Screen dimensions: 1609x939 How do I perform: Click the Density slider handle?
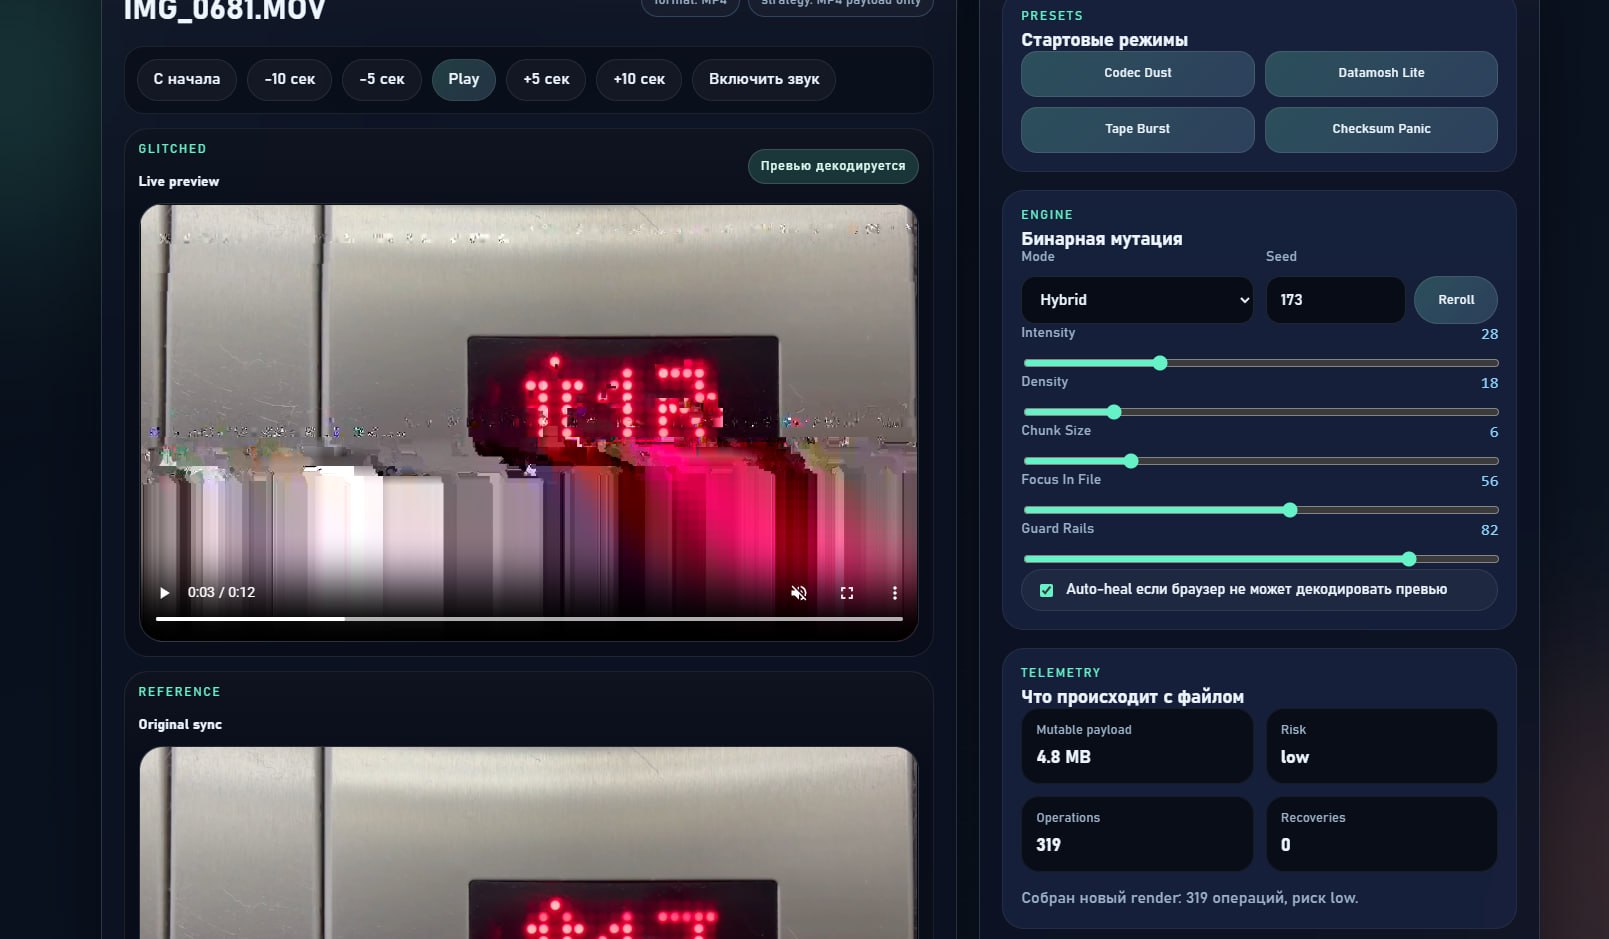coord(1114,412)
